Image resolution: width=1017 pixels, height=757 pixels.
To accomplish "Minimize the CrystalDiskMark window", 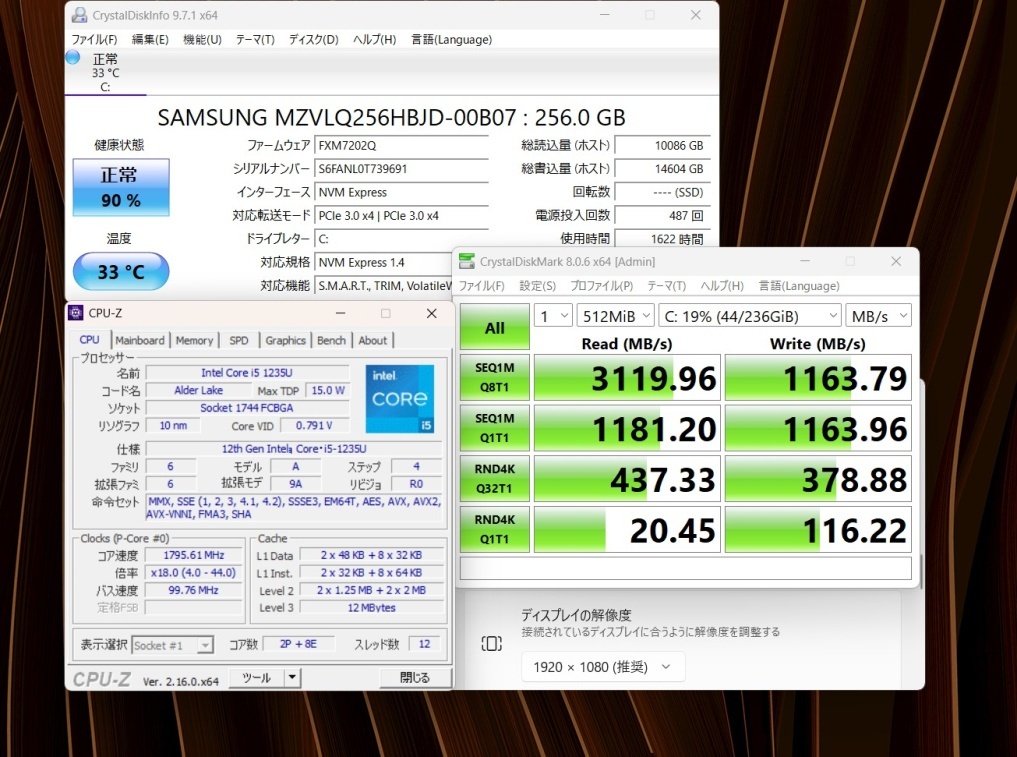I will [x=805, y=261].
